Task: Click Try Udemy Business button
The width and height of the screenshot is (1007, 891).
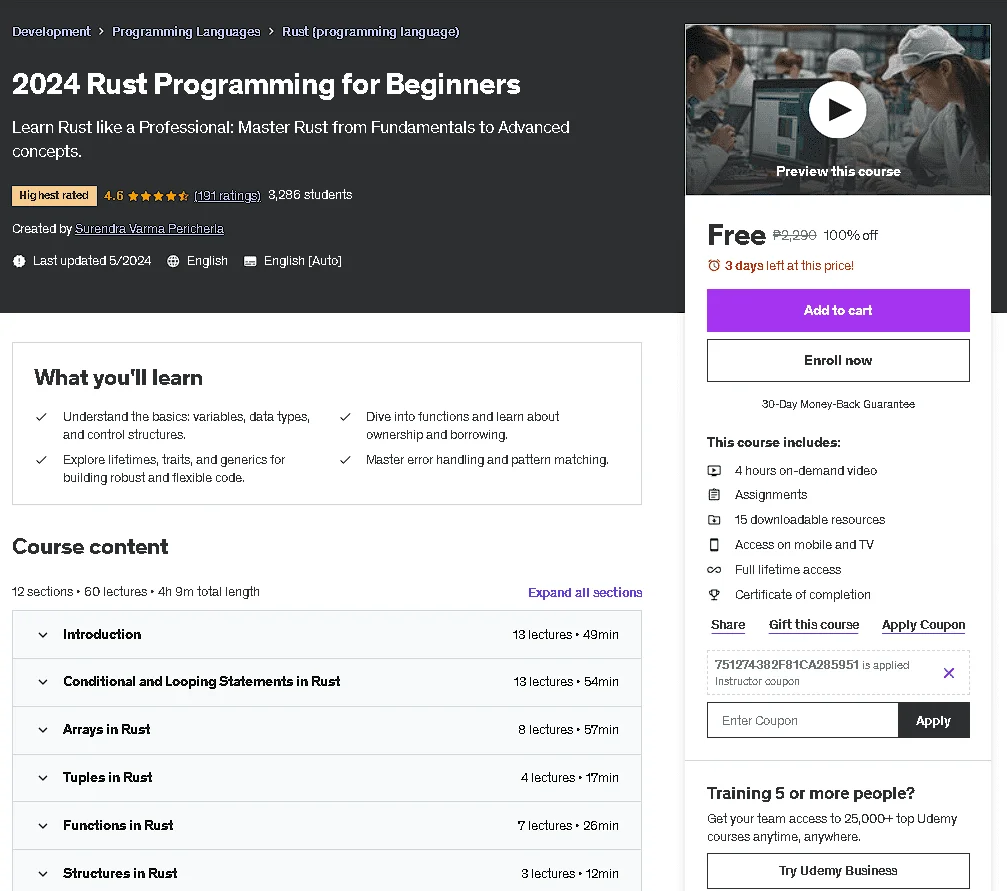Action: click(838, 870)
